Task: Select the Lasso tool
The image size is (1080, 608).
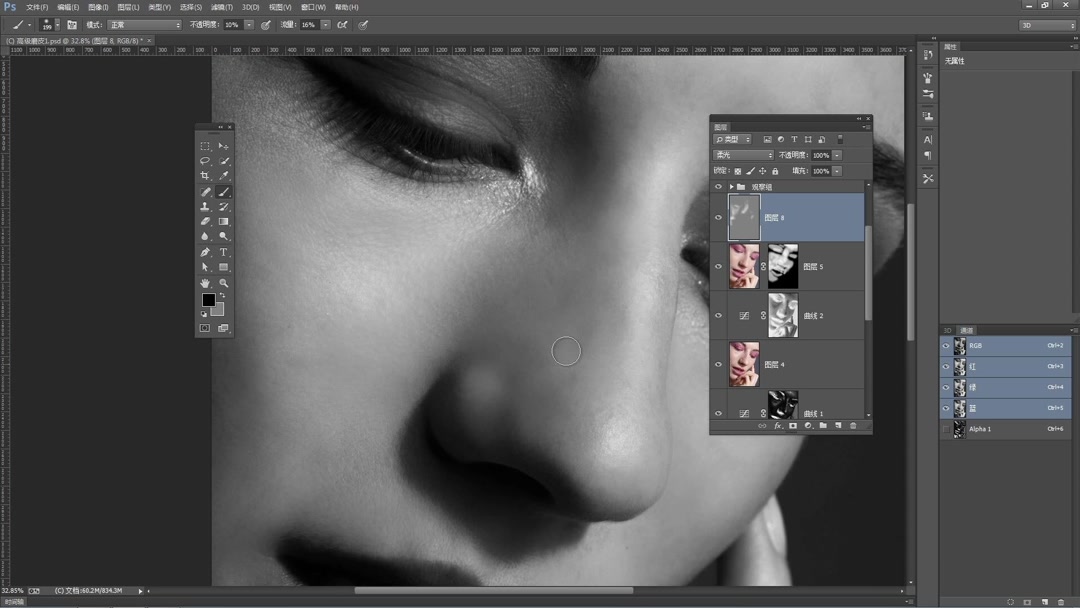Action: (x=205, y=160)
